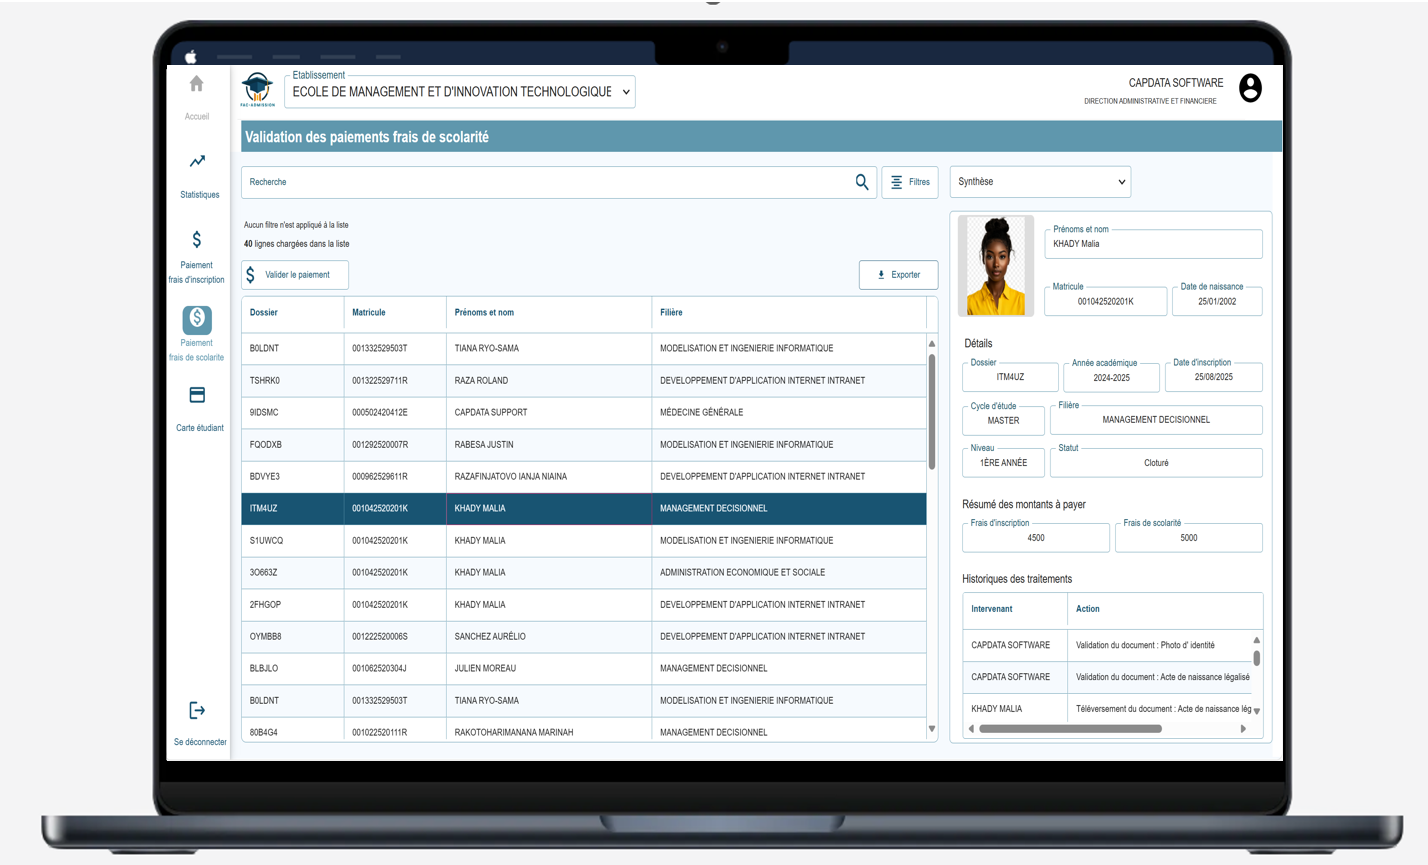Select Paiement frais d'inscription dollar icon
Screen dimensions: 1428x865
[x=197, y=240]
